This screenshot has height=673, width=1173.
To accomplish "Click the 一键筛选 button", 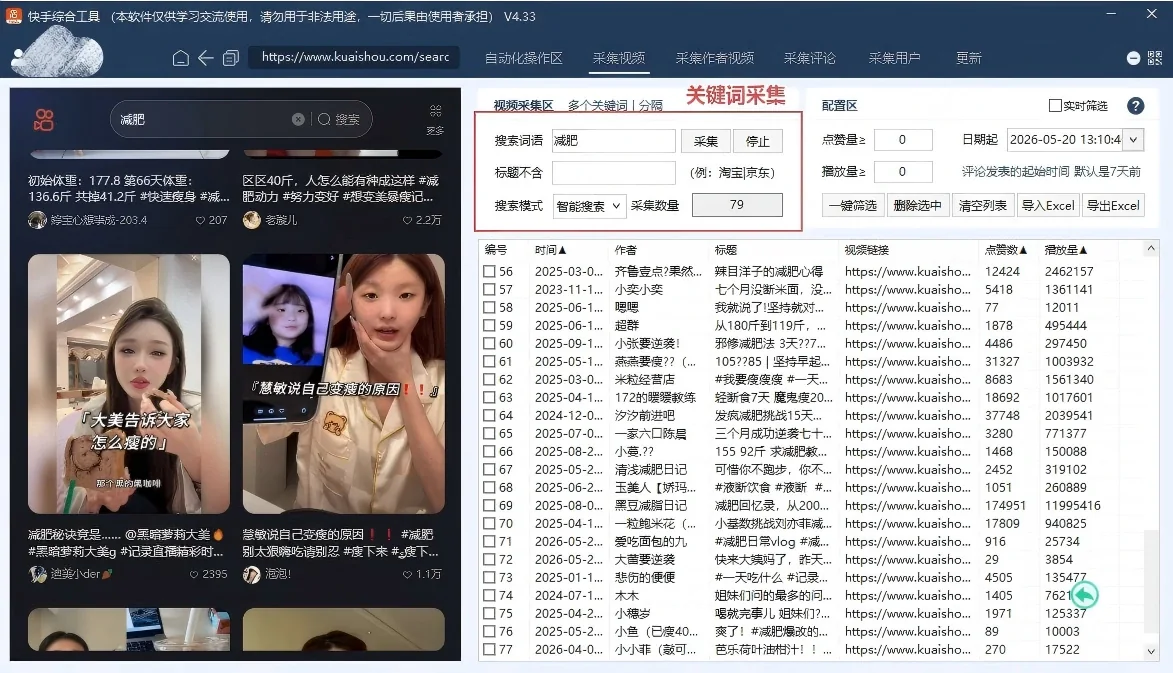I will pos(852,205).
